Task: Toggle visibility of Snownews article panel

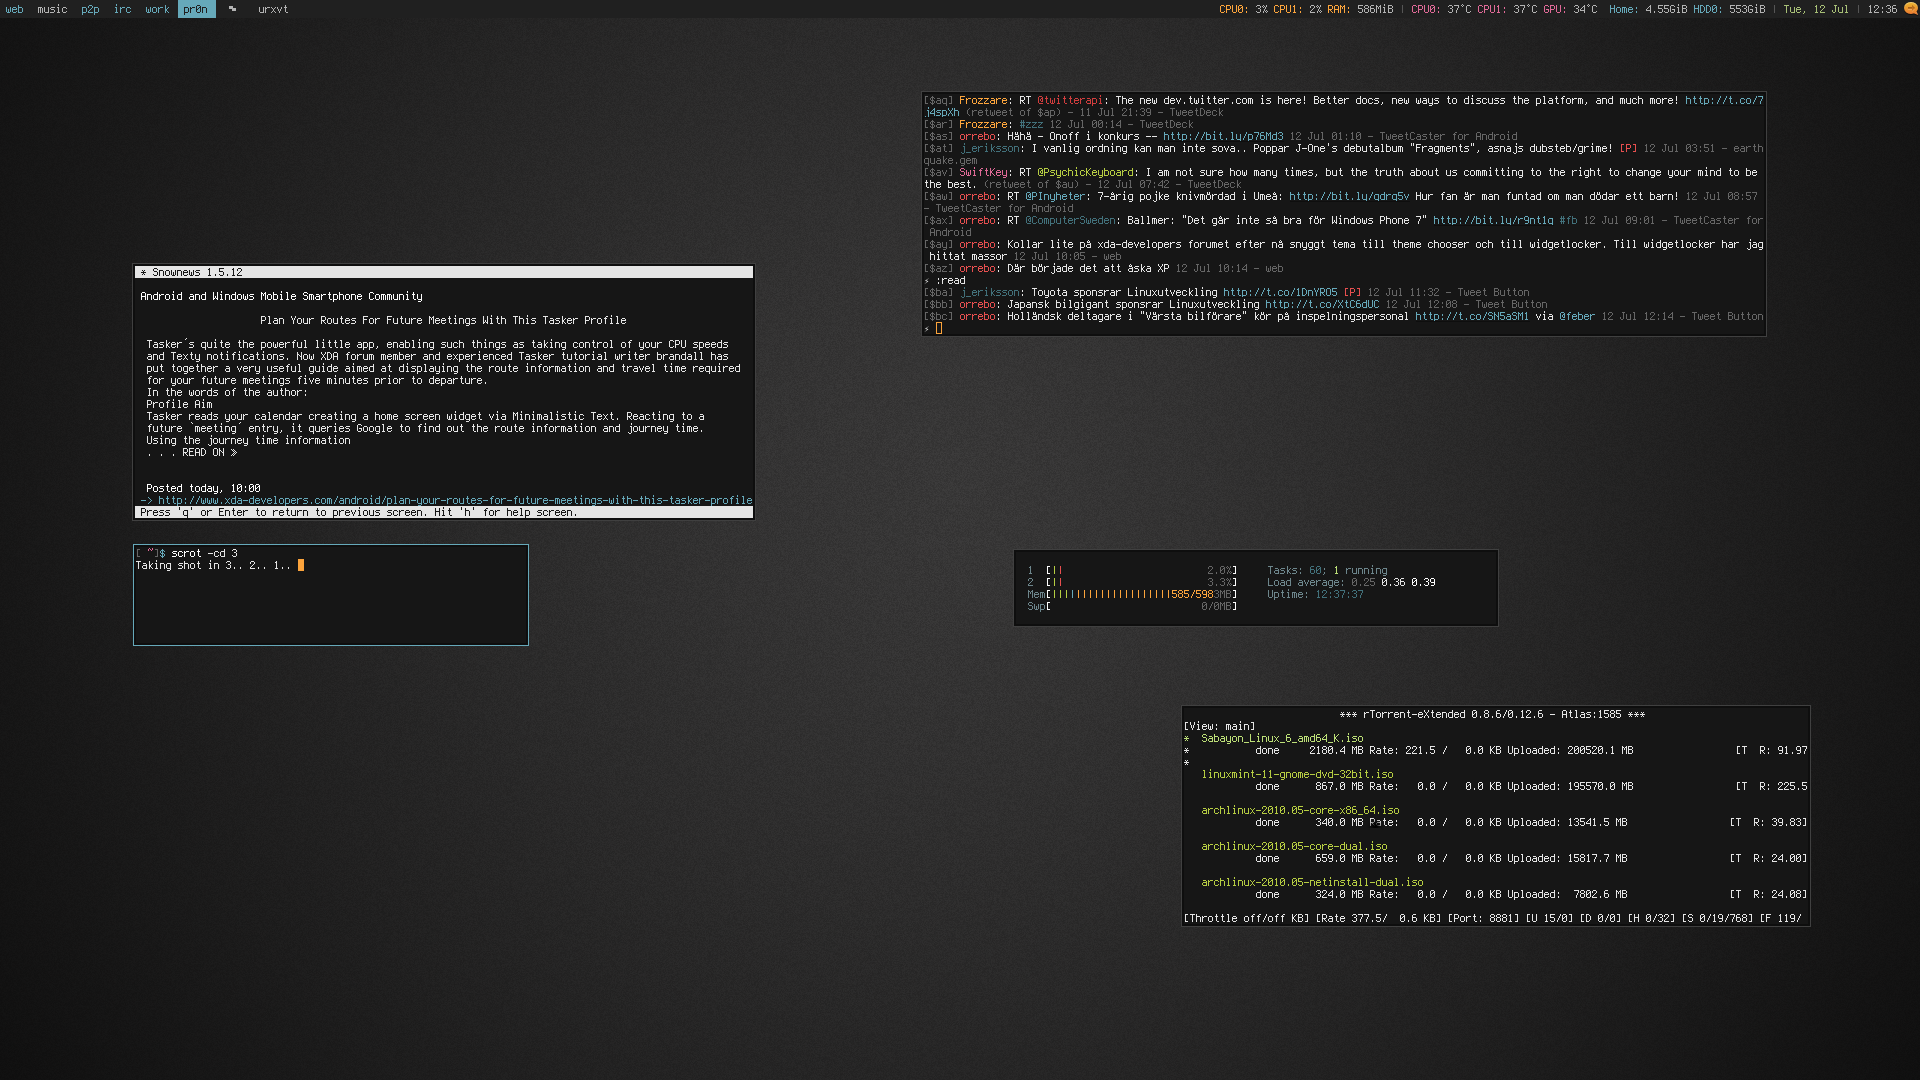Action: click(142, 272)
